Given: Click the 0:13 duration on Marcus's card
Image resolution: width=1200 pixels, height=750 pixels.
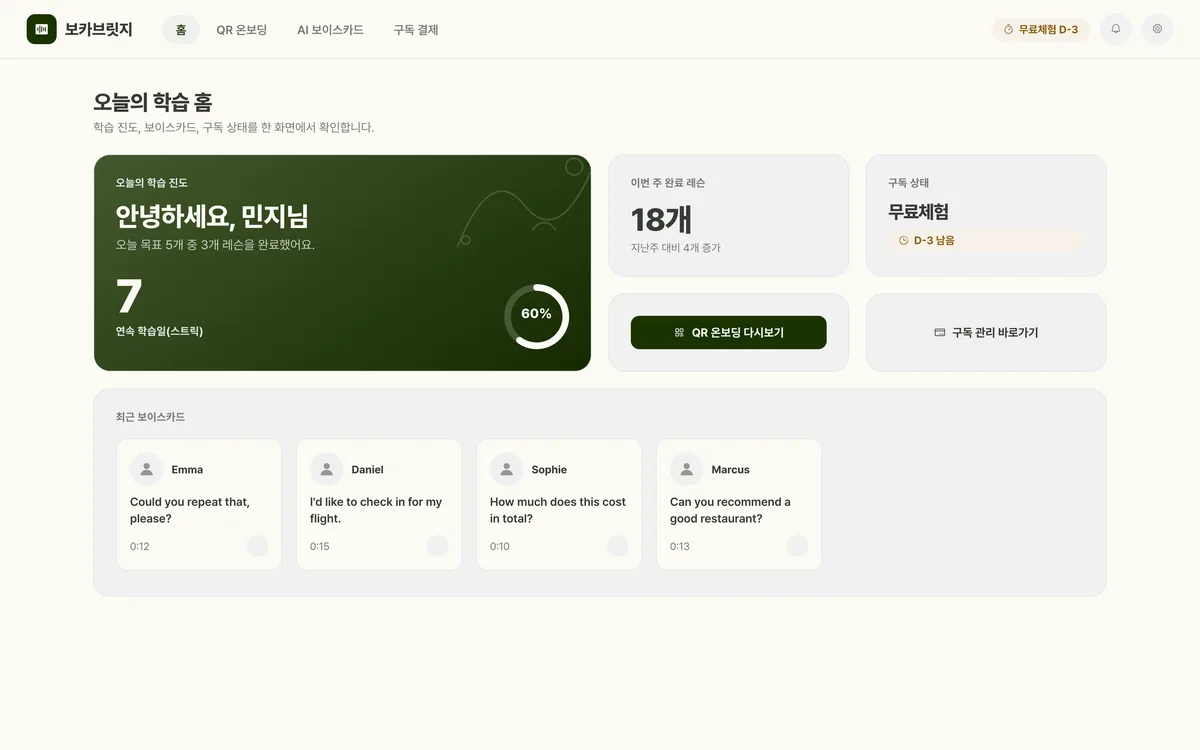Looking at the screenshot, I should pos(679,546).
